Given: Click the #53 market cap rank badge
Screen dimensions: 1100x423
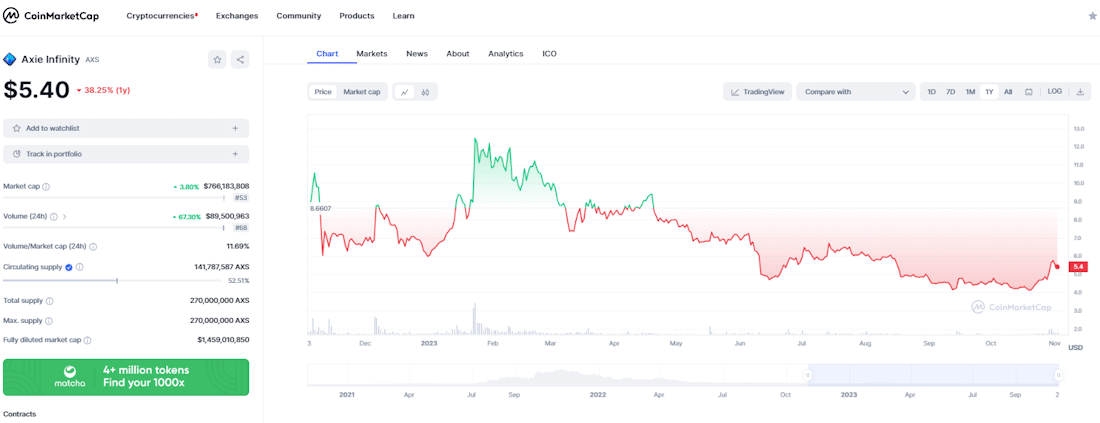Looking at the screenshot, I should coord(242,198).
